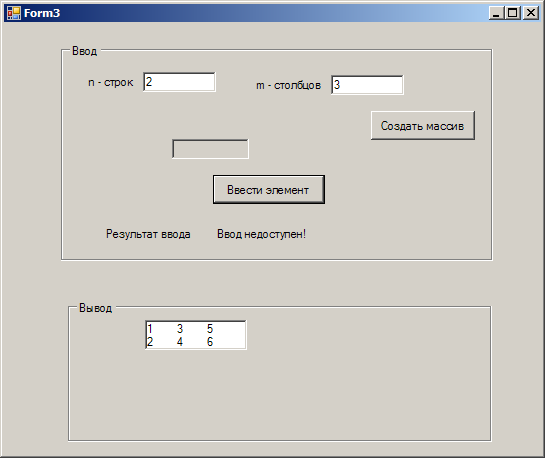
Task: Click the 'Form3' window title text
Action: click(x=42, y=13)
